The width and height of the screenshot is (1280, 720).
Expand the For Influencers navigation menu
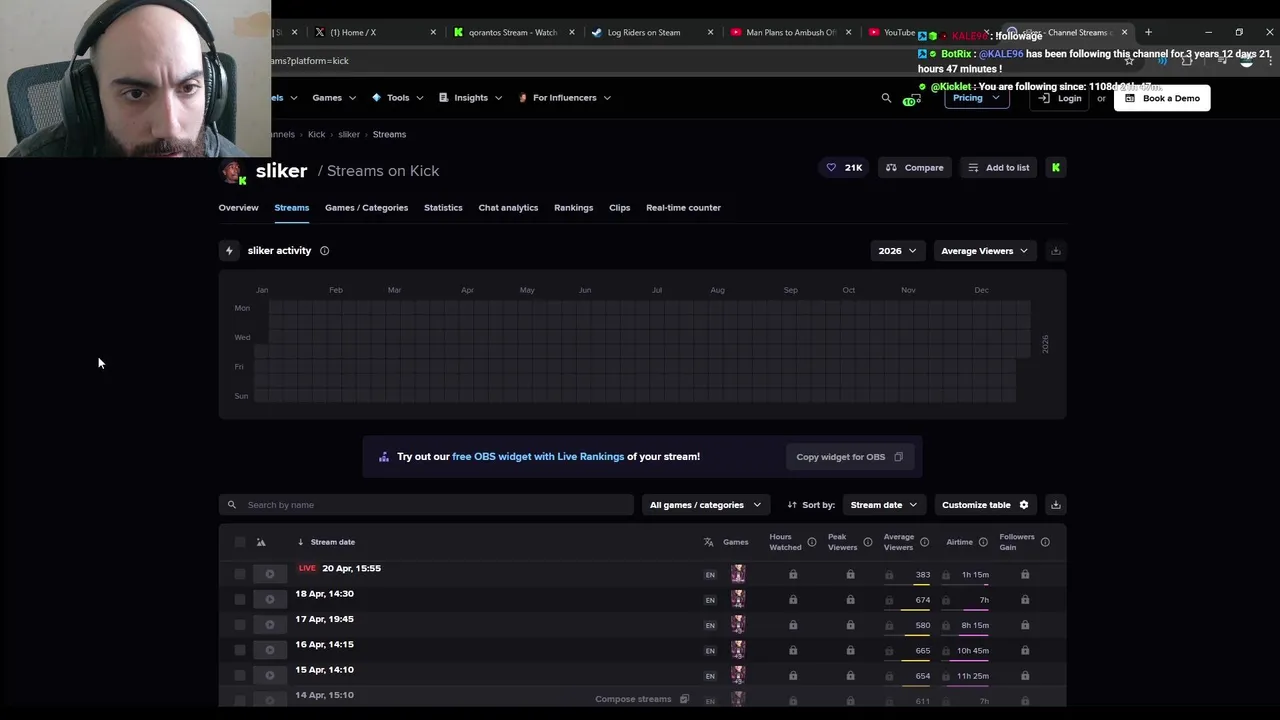[x=565, y=98]
